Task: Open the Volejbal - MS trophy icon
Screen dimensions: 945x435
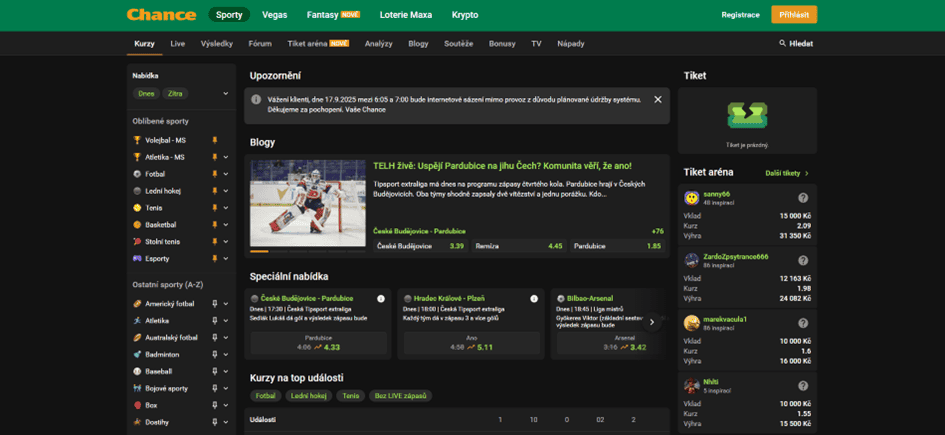Action: pyautogui.click(x=137, y=140)
